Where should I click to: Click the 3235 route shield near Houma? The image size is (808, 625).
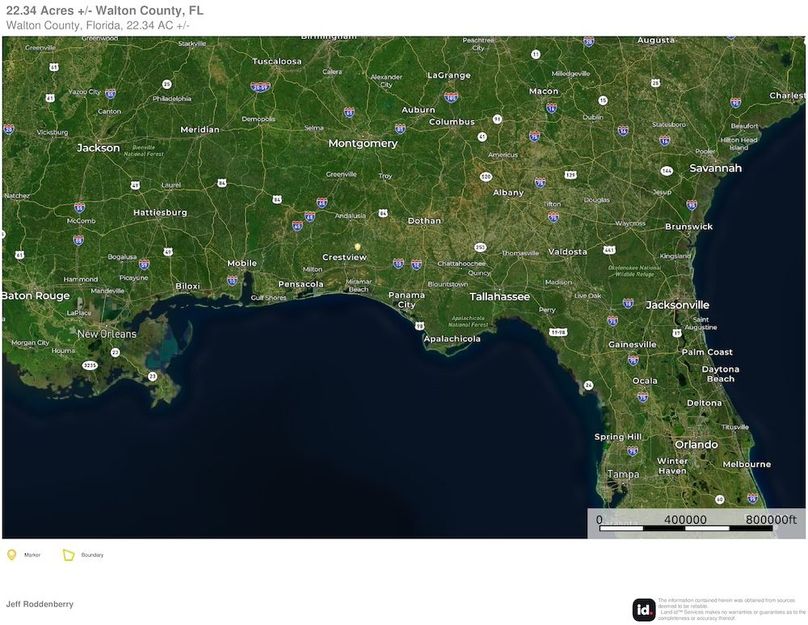point(90,366)
